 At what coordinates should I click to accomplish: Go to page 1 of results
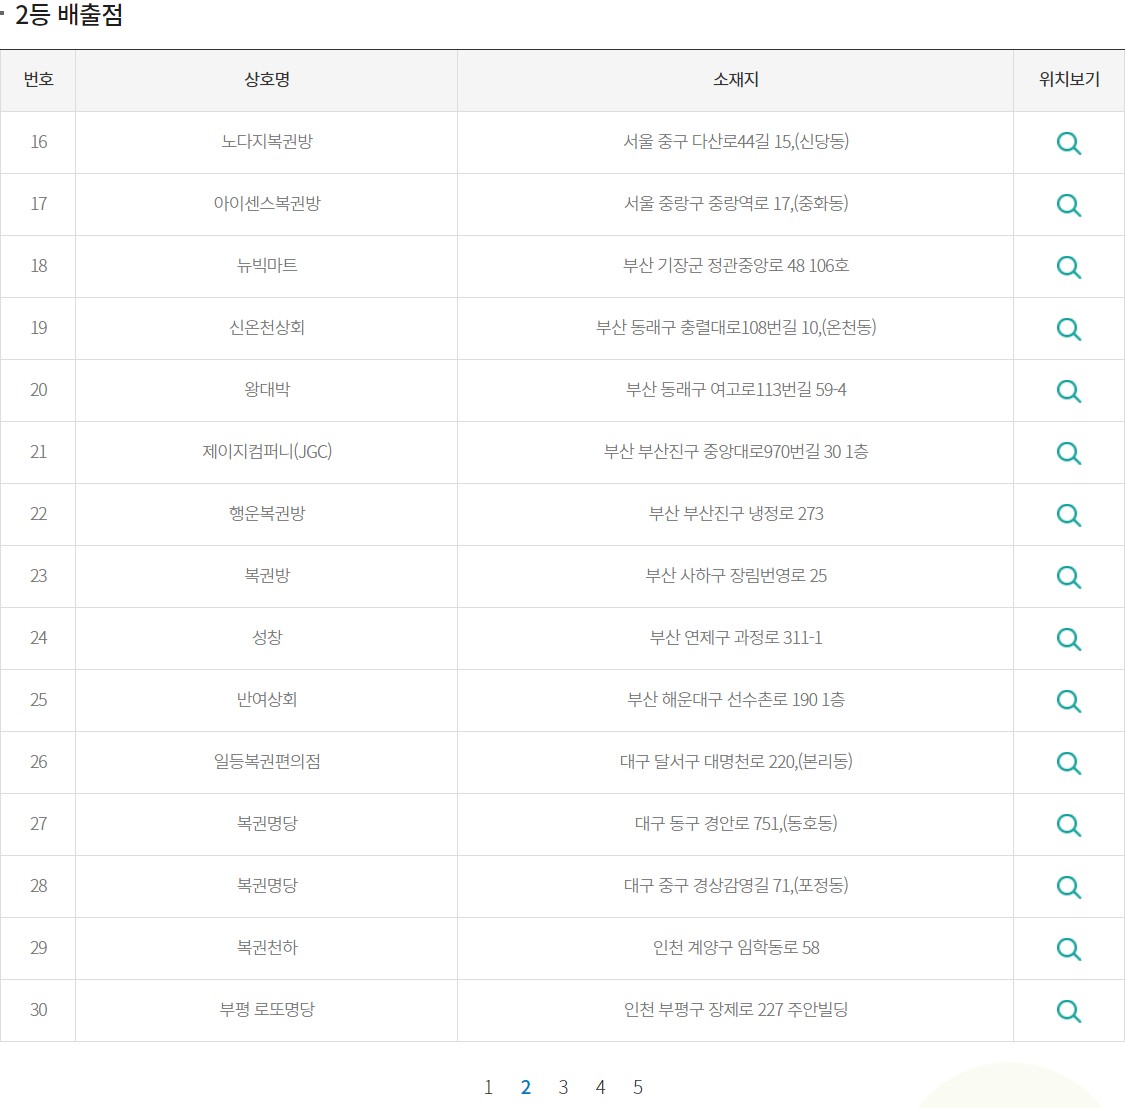point(488,1087)
